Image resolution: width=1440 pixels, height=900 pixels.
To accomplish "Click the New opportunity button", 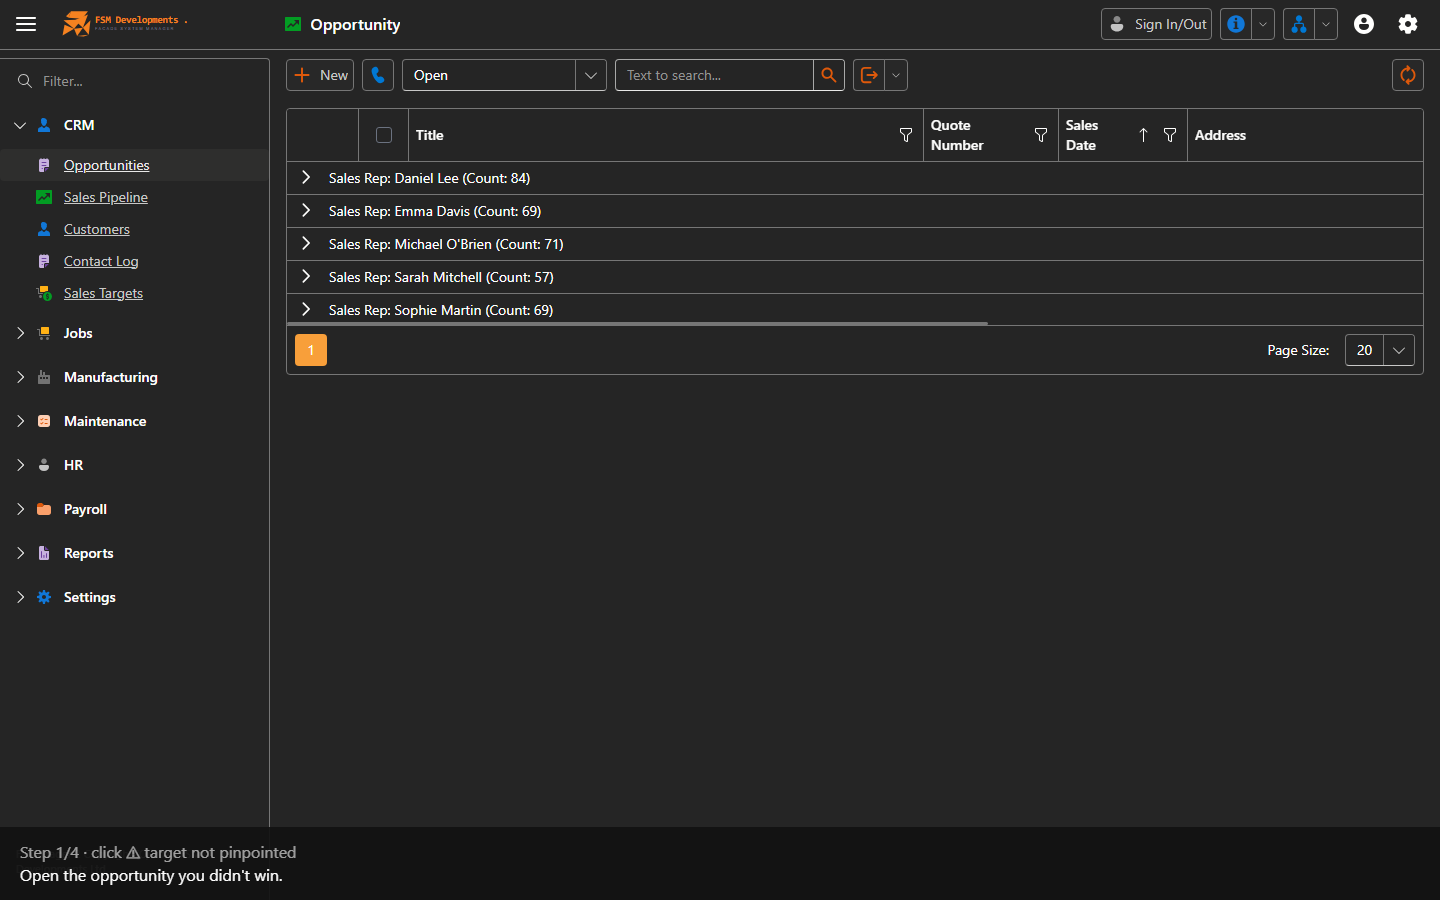I will click(320, 75).
